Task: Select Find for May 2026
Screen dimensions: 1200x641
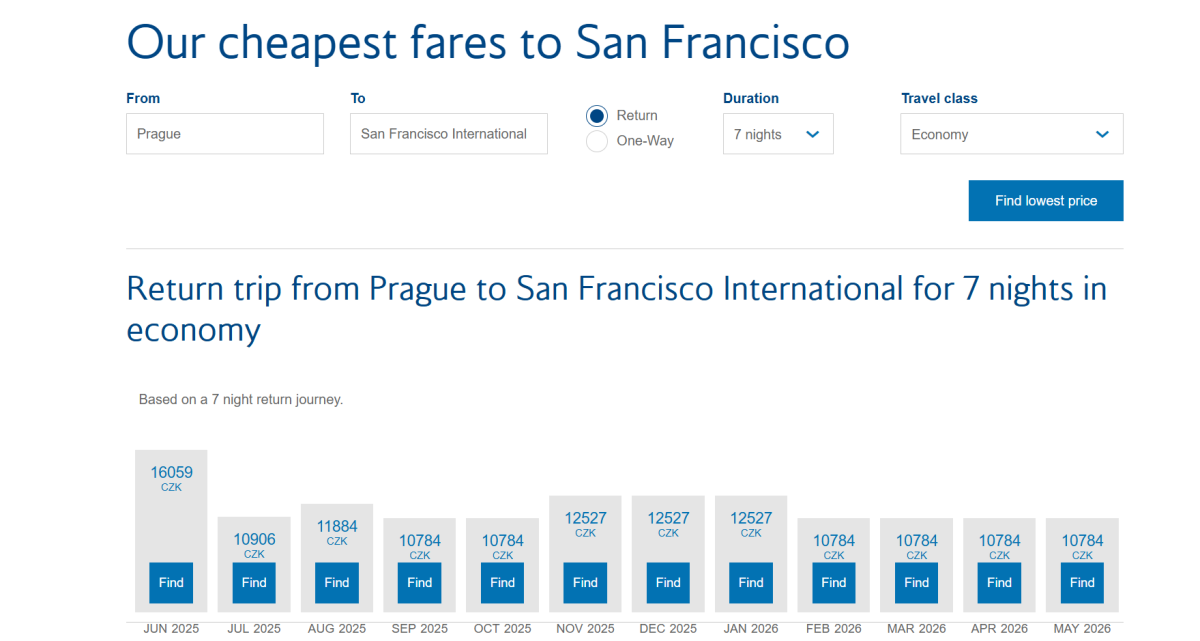Action: (x=1082, y=583)
